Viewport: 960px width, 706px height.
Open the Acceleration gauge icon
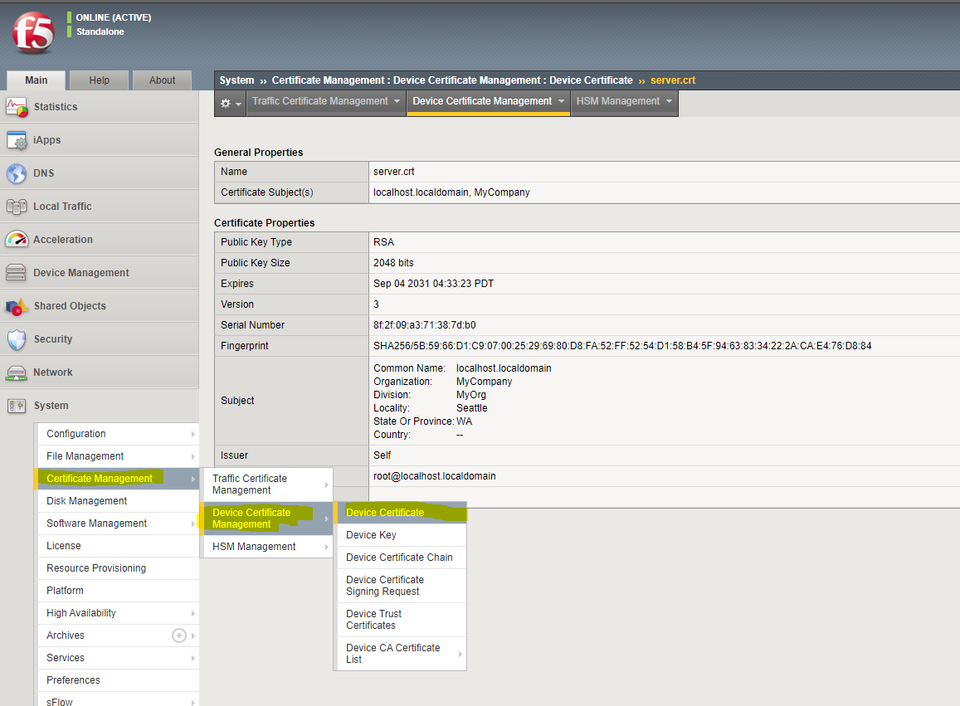tap(16, 240)
